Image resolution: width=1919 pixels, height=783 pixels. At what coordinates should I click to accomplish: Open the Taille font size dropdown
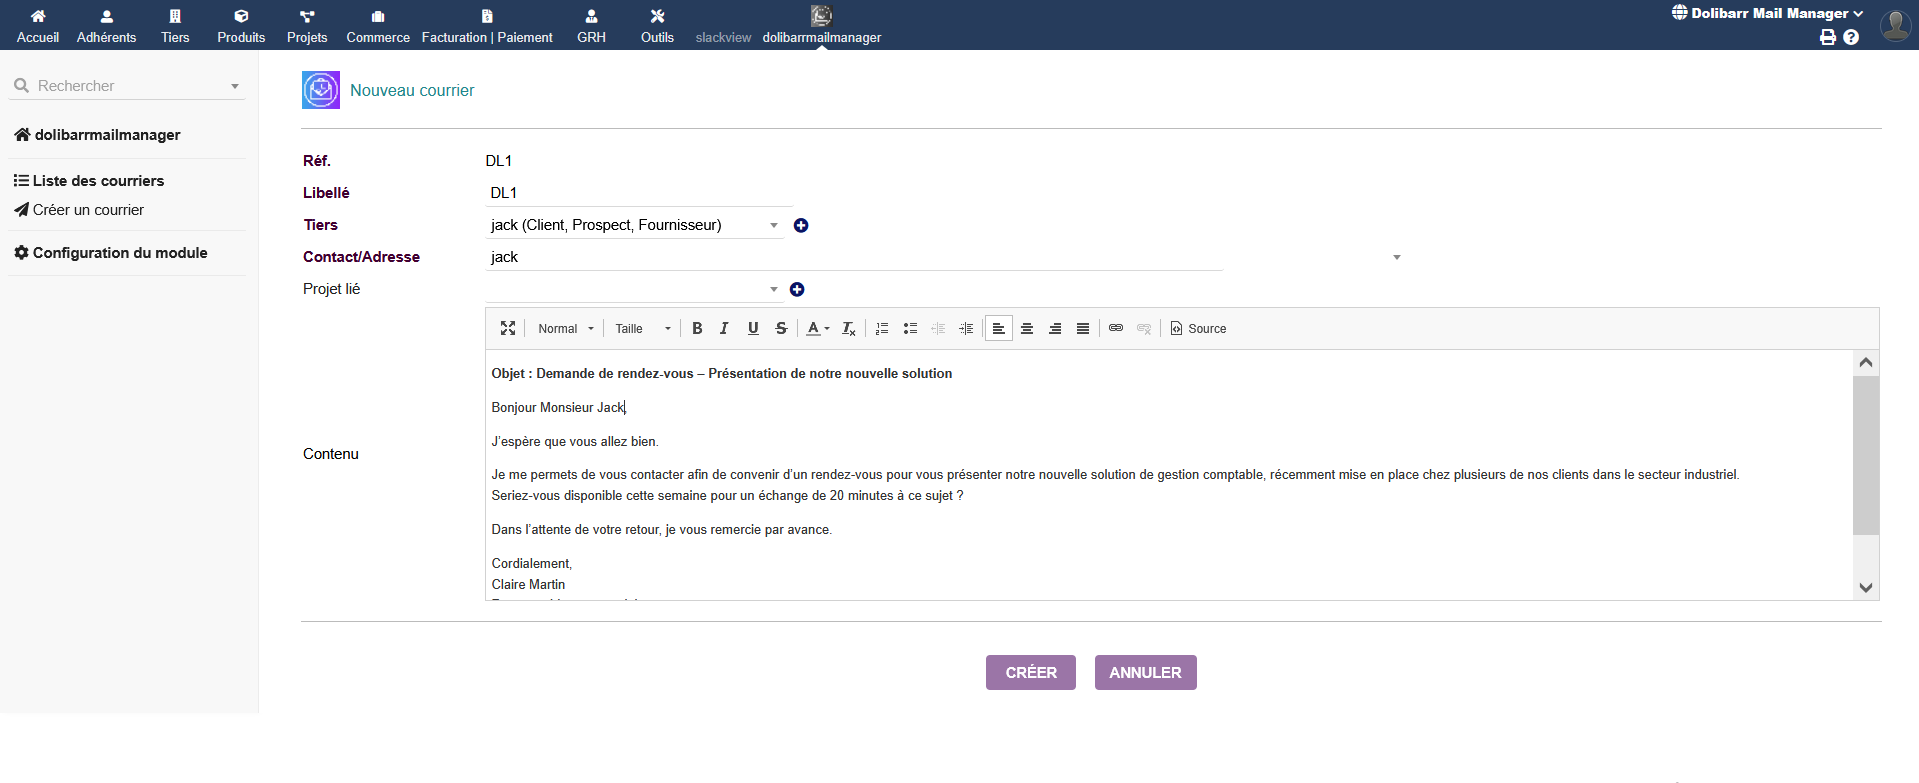[642, 328]
